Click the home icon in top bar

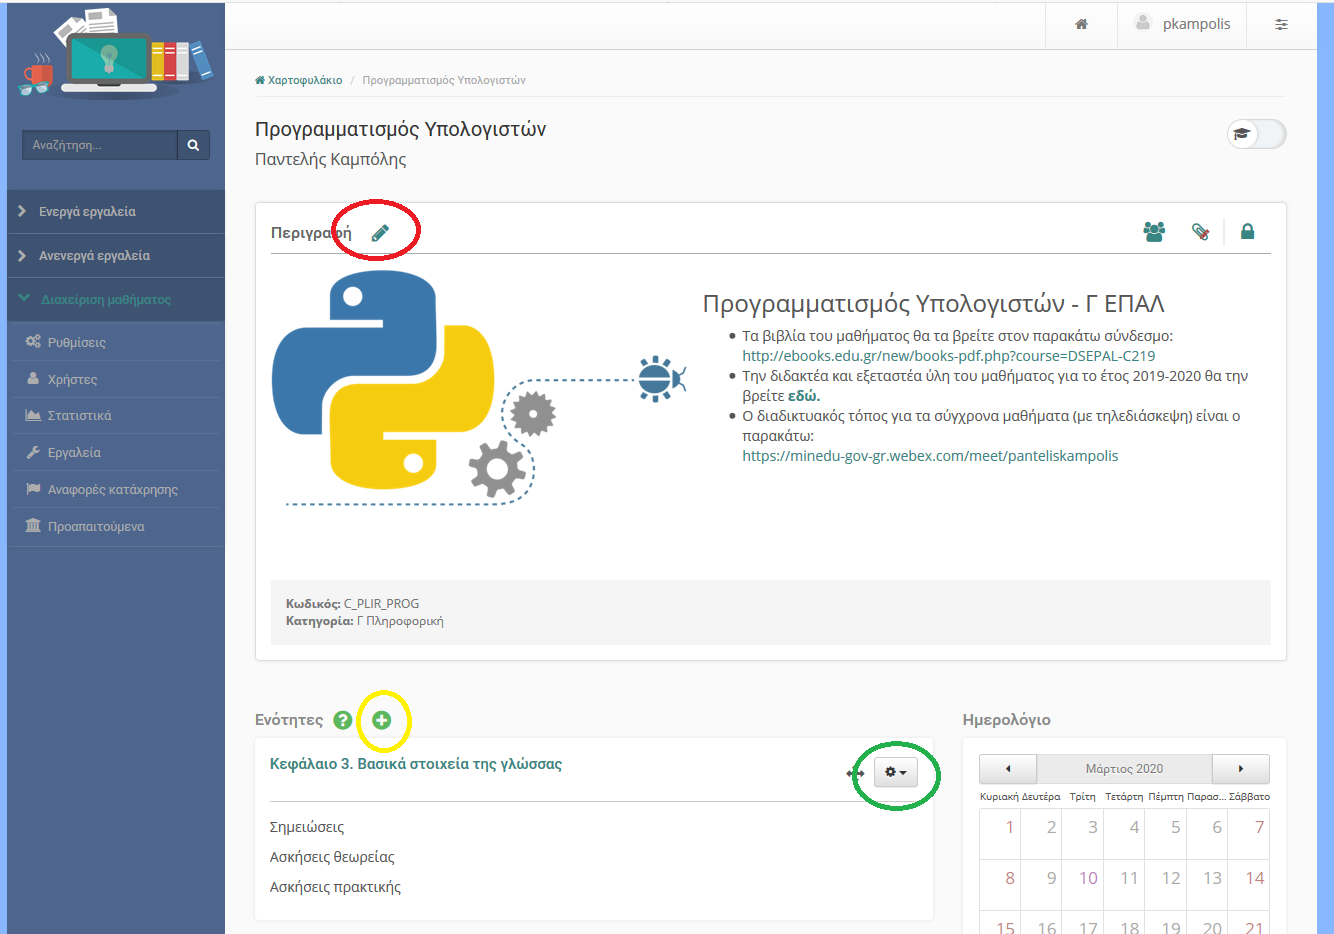coord(1081,24)
